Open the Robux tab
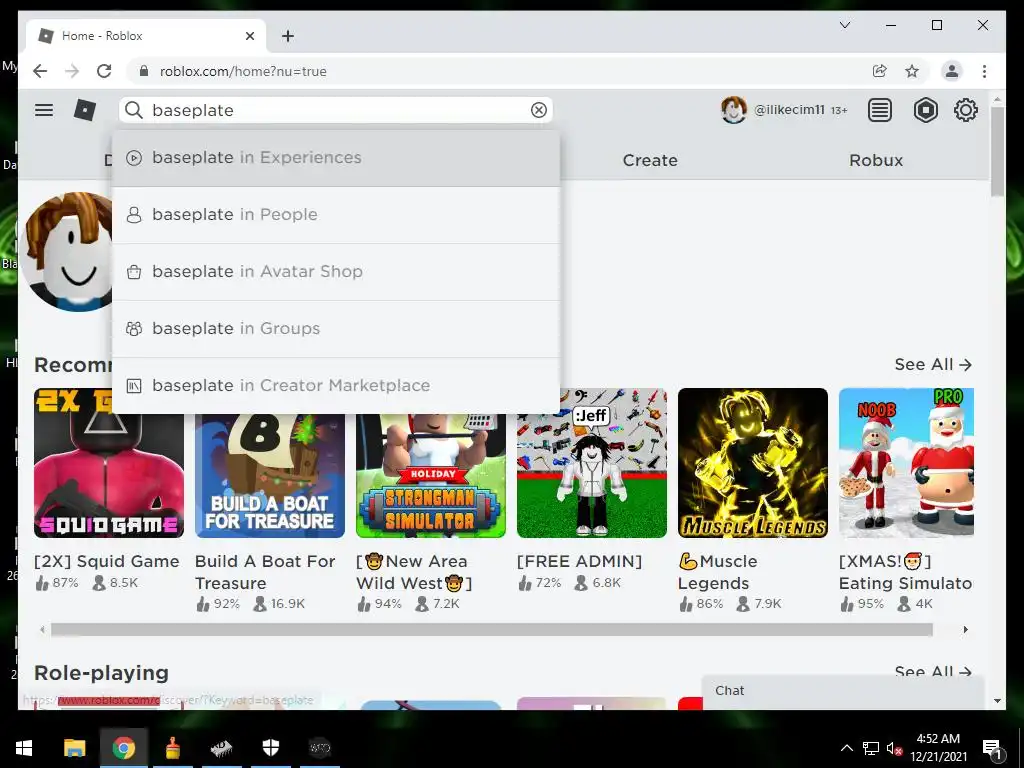 [876, 160]
